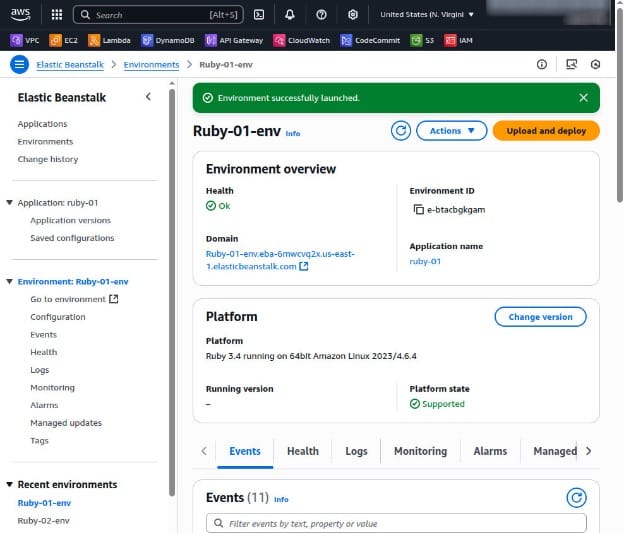Open Applications in the sidebar
The width and height of the screenshot is (624, 533).
point(43,124)
